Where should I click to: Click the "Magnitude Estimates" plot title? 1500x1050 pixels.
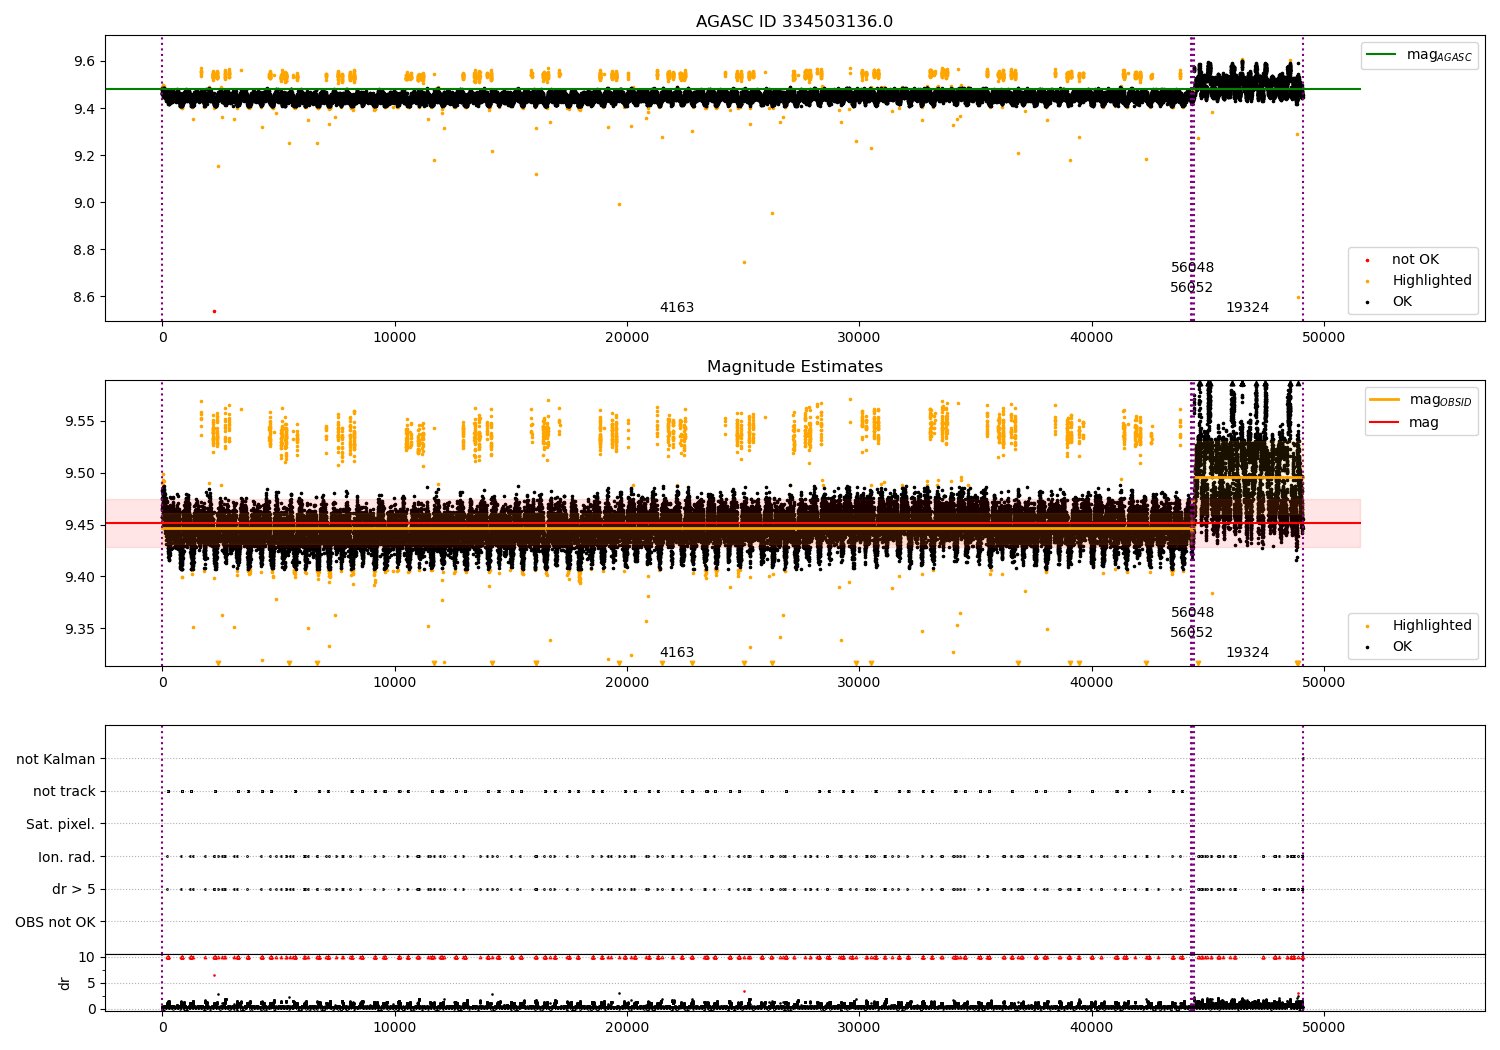click(x=795, y=367)
